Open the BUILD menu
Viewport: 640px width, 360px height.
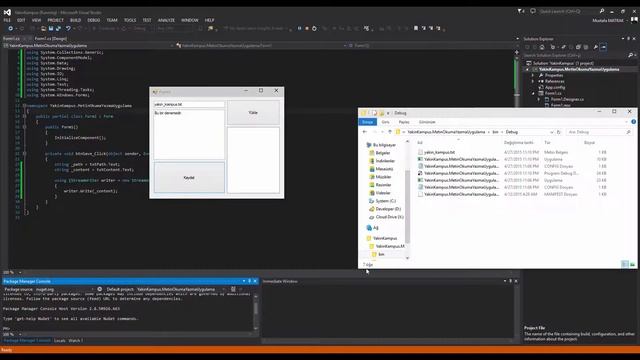[x=76, y=20]
